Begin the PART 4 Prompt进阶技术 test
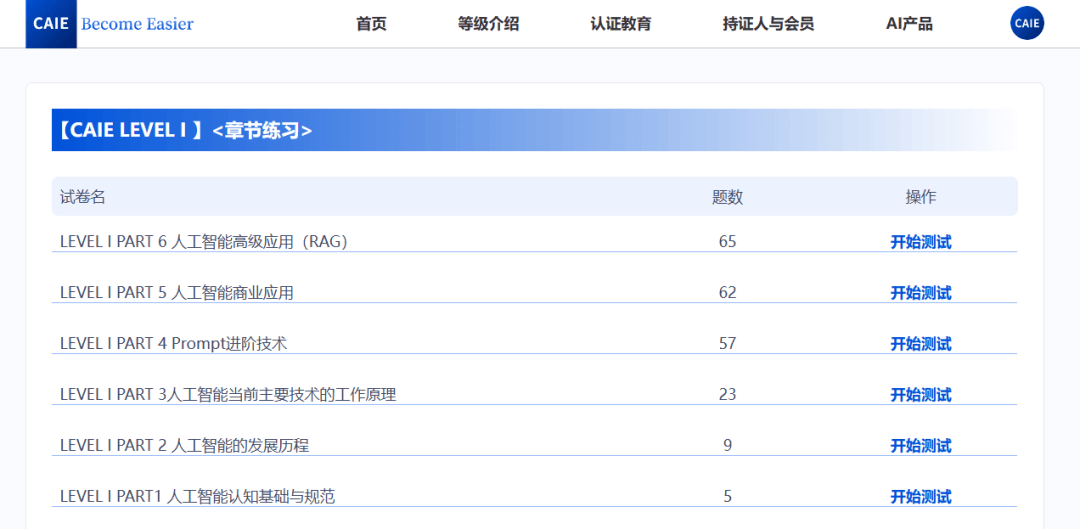This screenshot has width=1080, height=529. (x=920, y=343)
